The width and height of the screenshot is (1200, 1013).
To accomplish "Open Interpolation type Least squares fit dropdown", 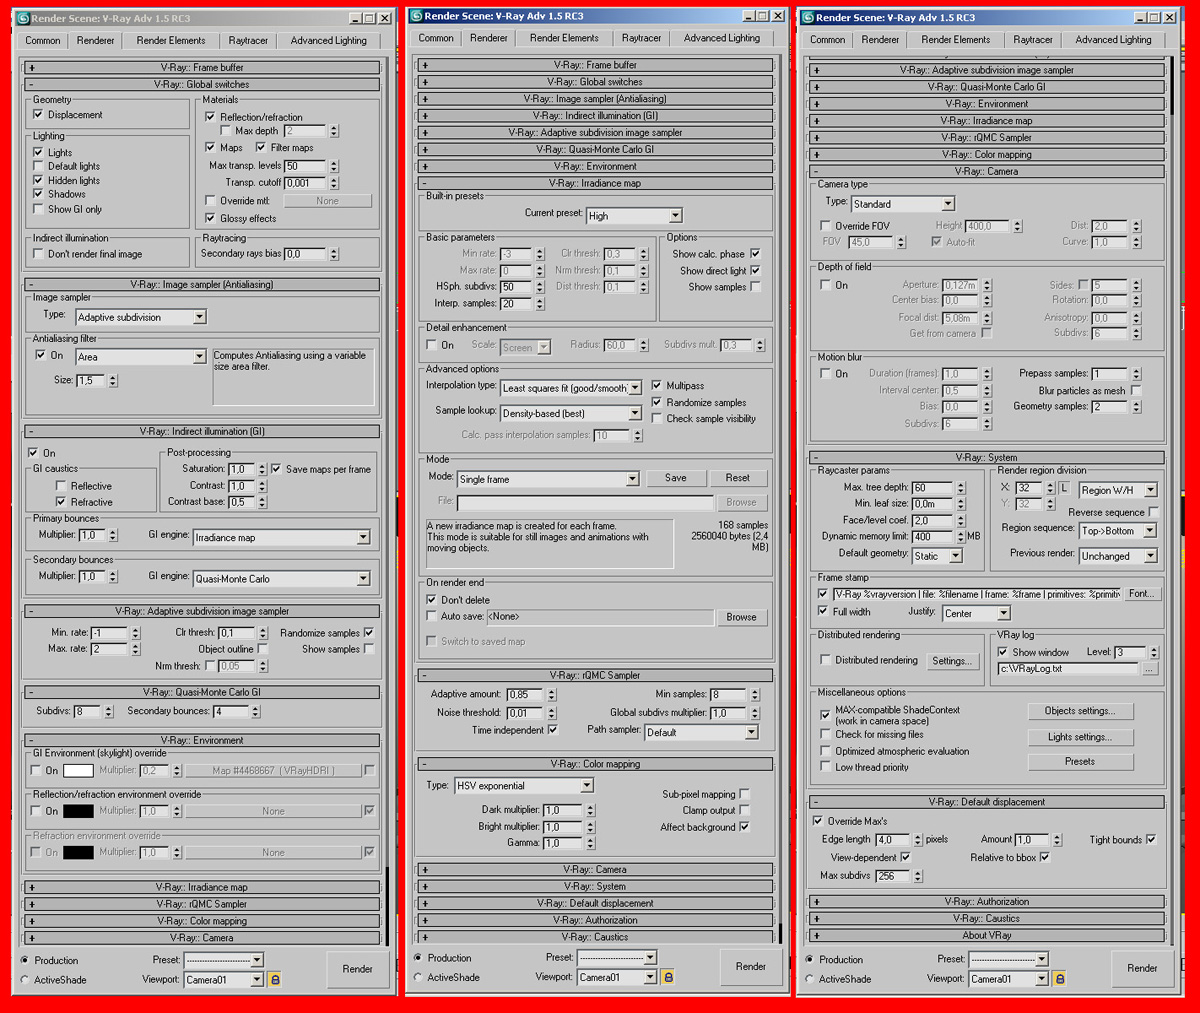I will (x=571, y=388).
